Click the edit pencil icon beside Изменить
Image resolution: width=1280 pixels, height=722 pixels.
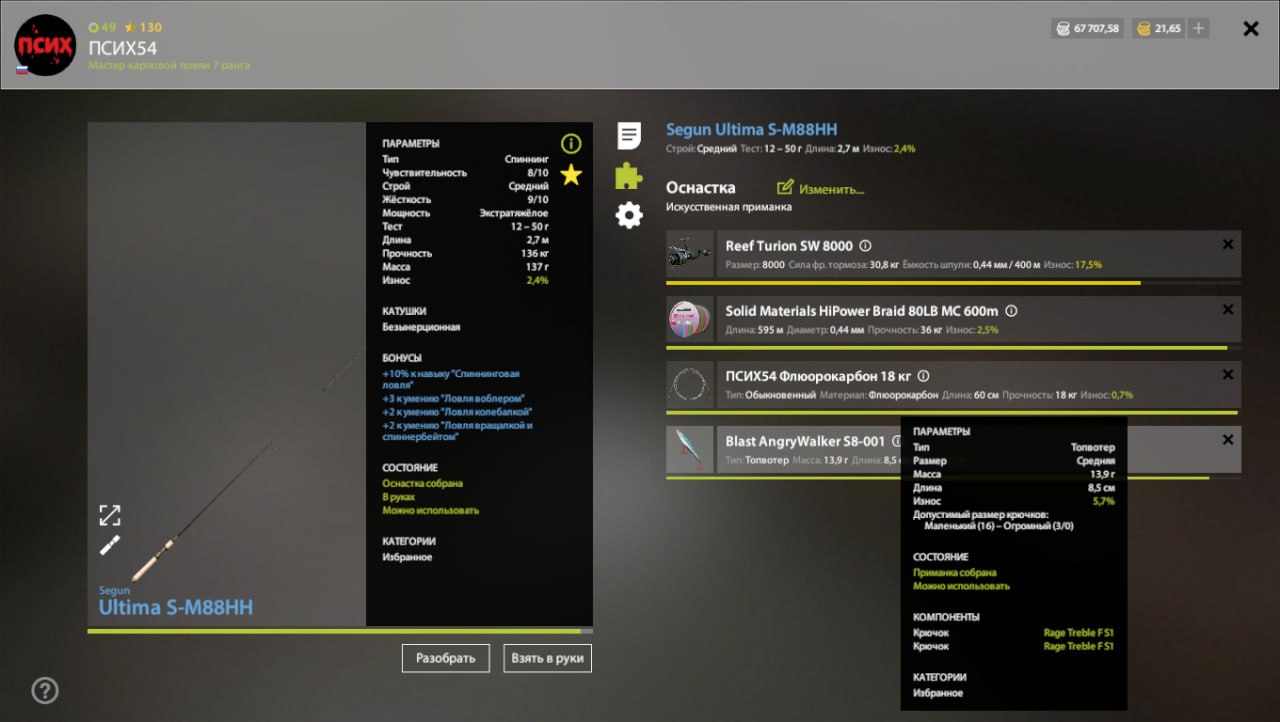click(x=785, y=187)
